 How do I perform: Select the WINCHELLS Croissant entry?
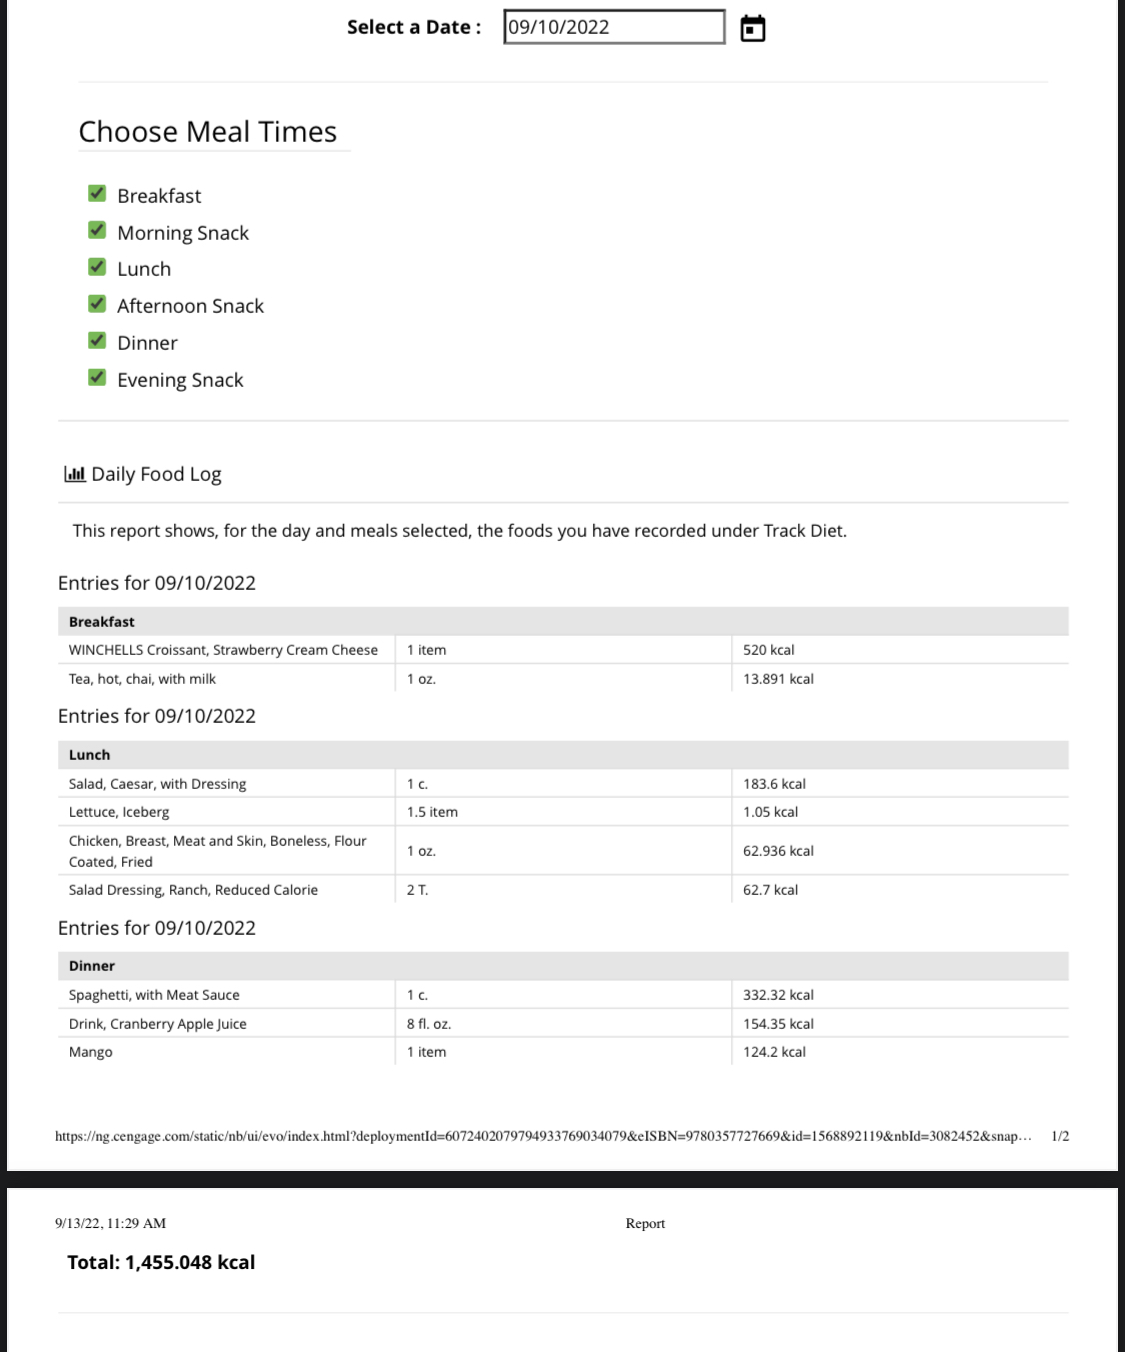(x=223, y=650)
